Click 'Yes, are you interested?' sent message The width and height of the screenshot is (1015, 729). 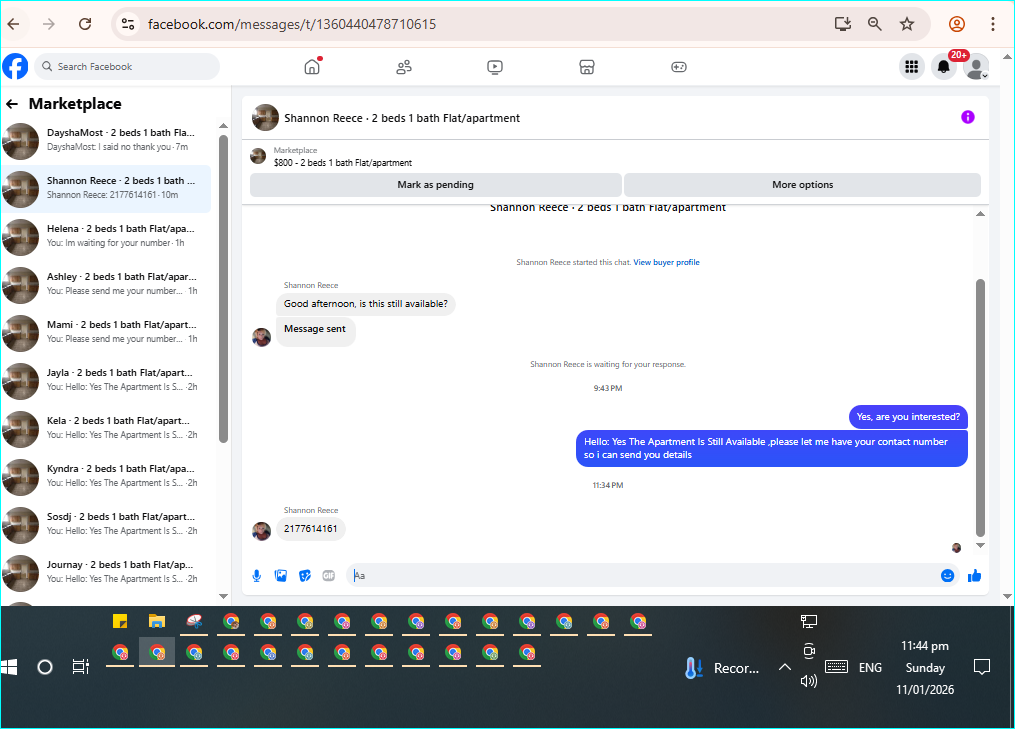[908, 417]
